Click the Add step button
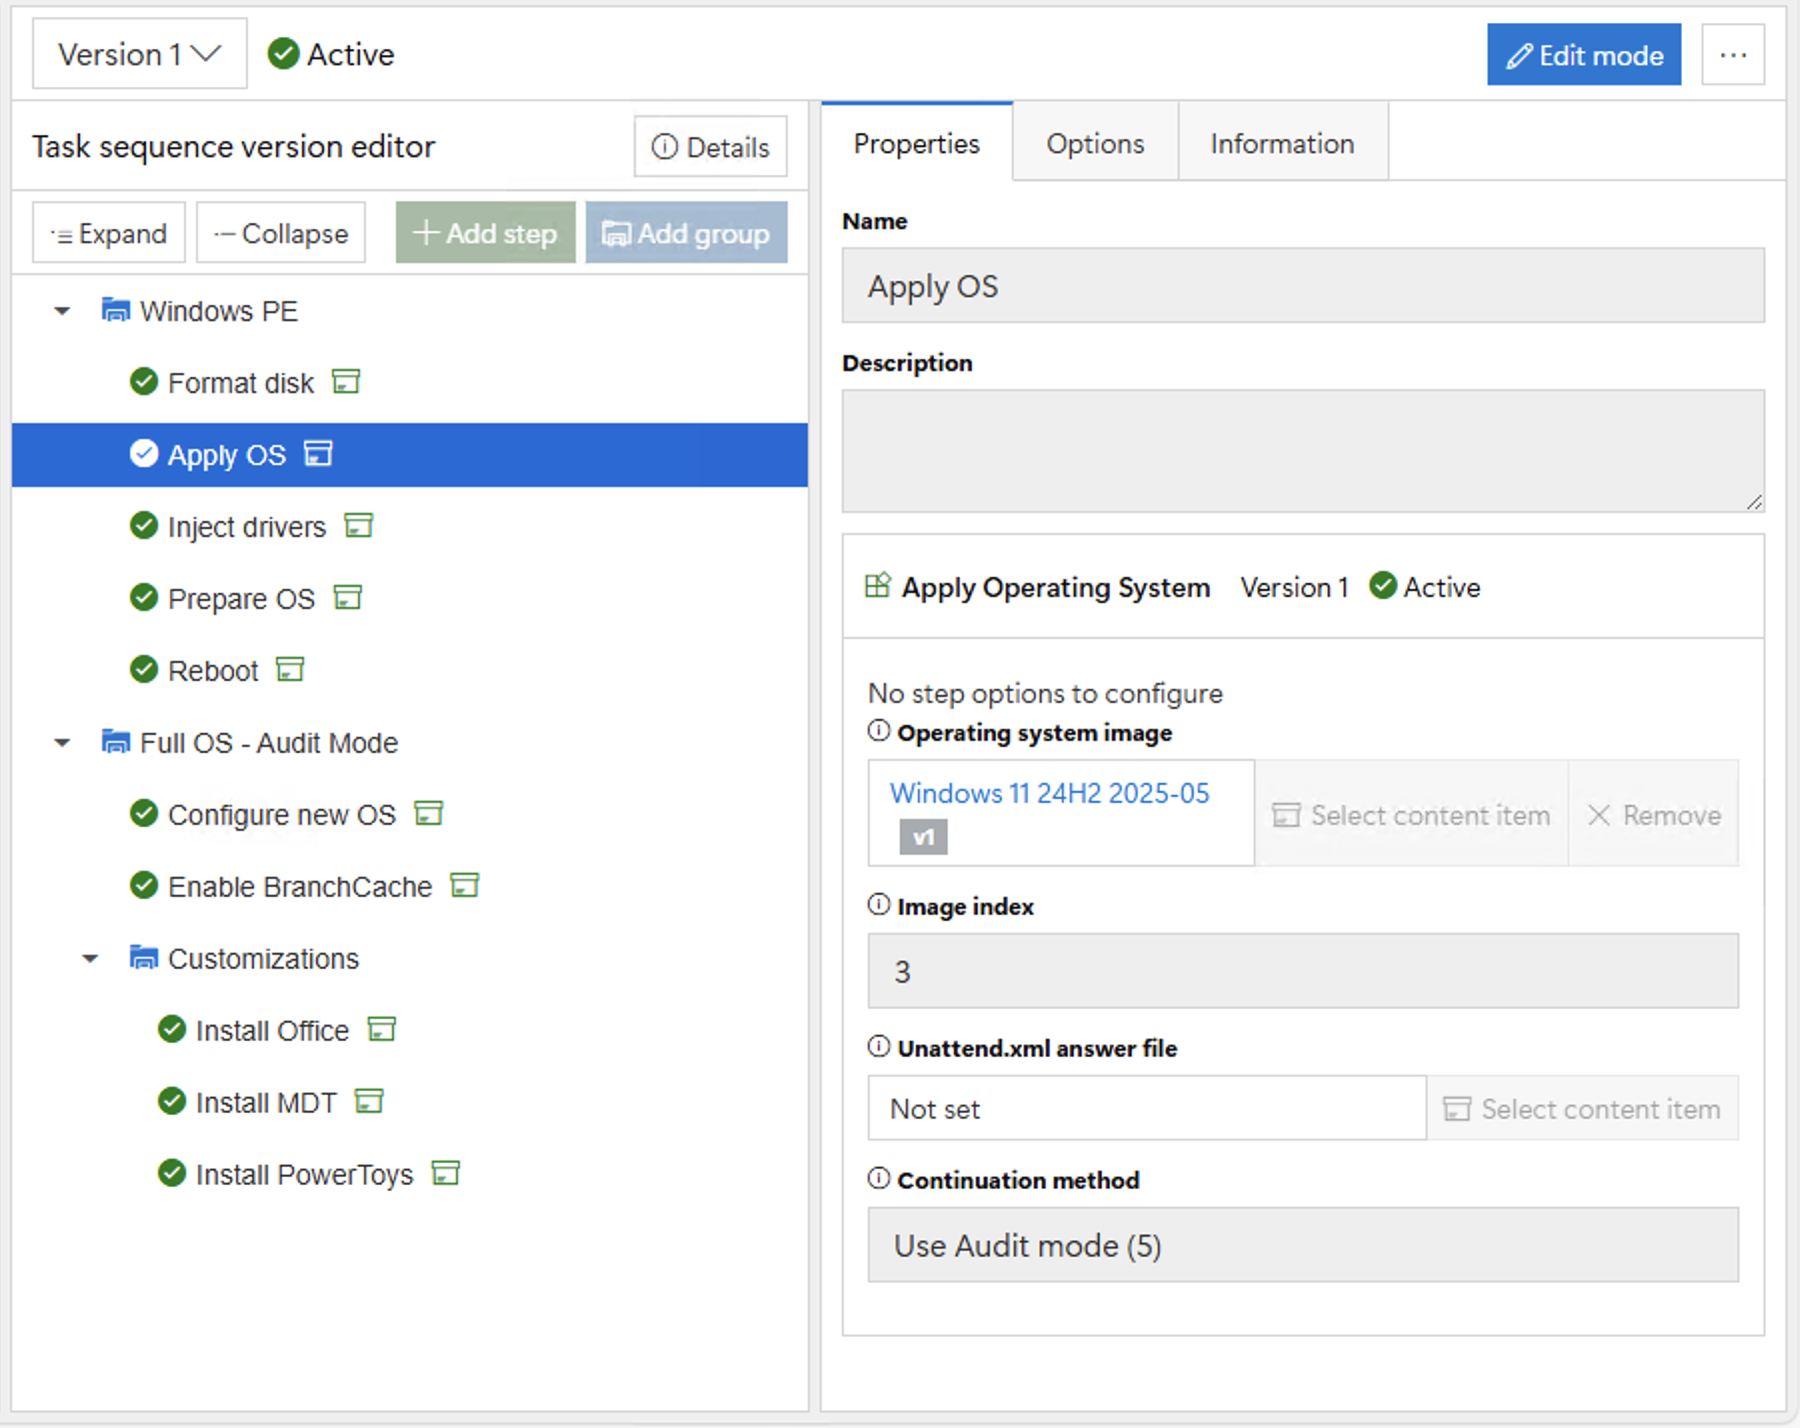Screen dimensions: 1800x1428 pyautogui.click(x=485, y=232)
